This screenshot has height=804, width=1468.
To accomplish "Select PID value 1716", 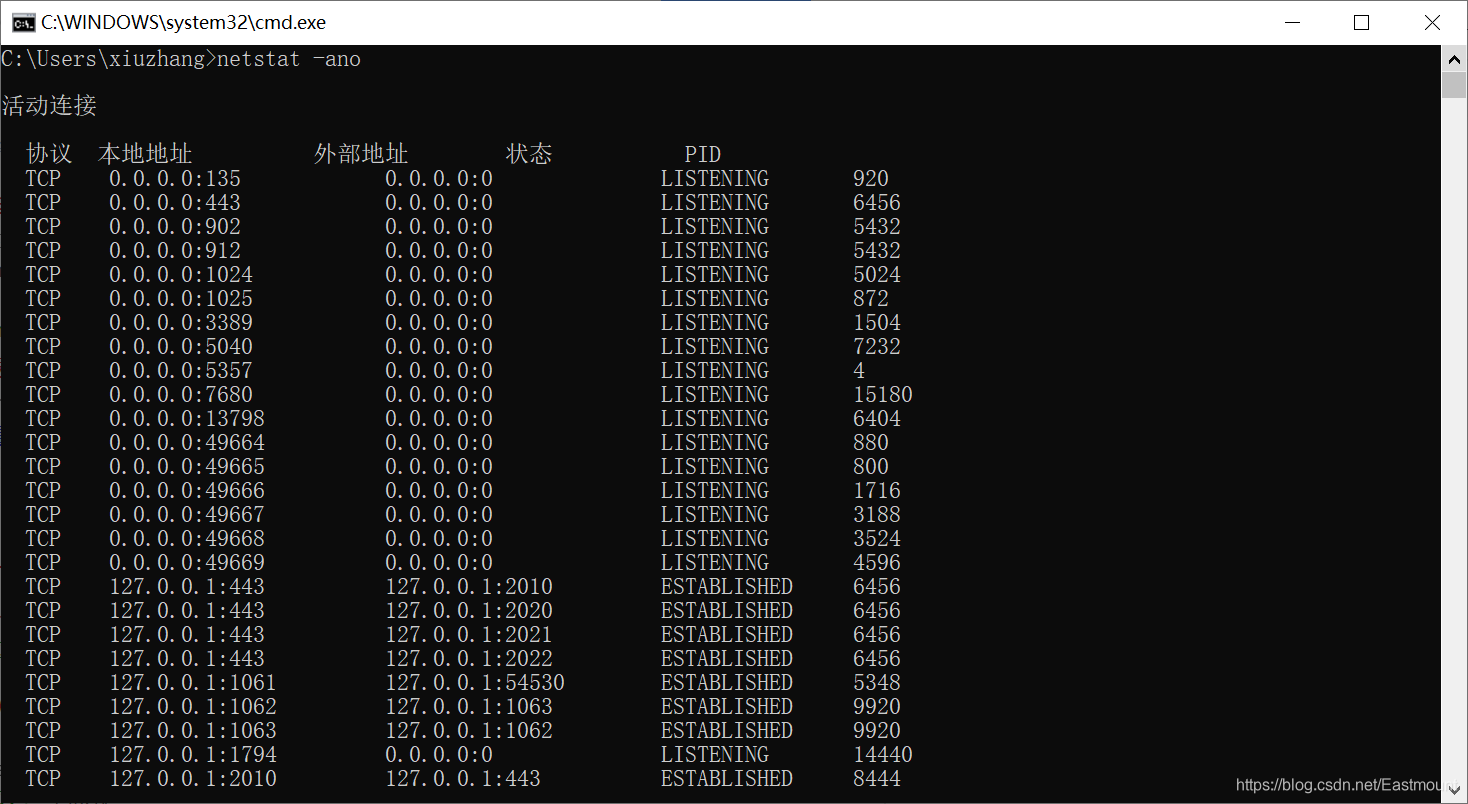I will tap(877, 491).
